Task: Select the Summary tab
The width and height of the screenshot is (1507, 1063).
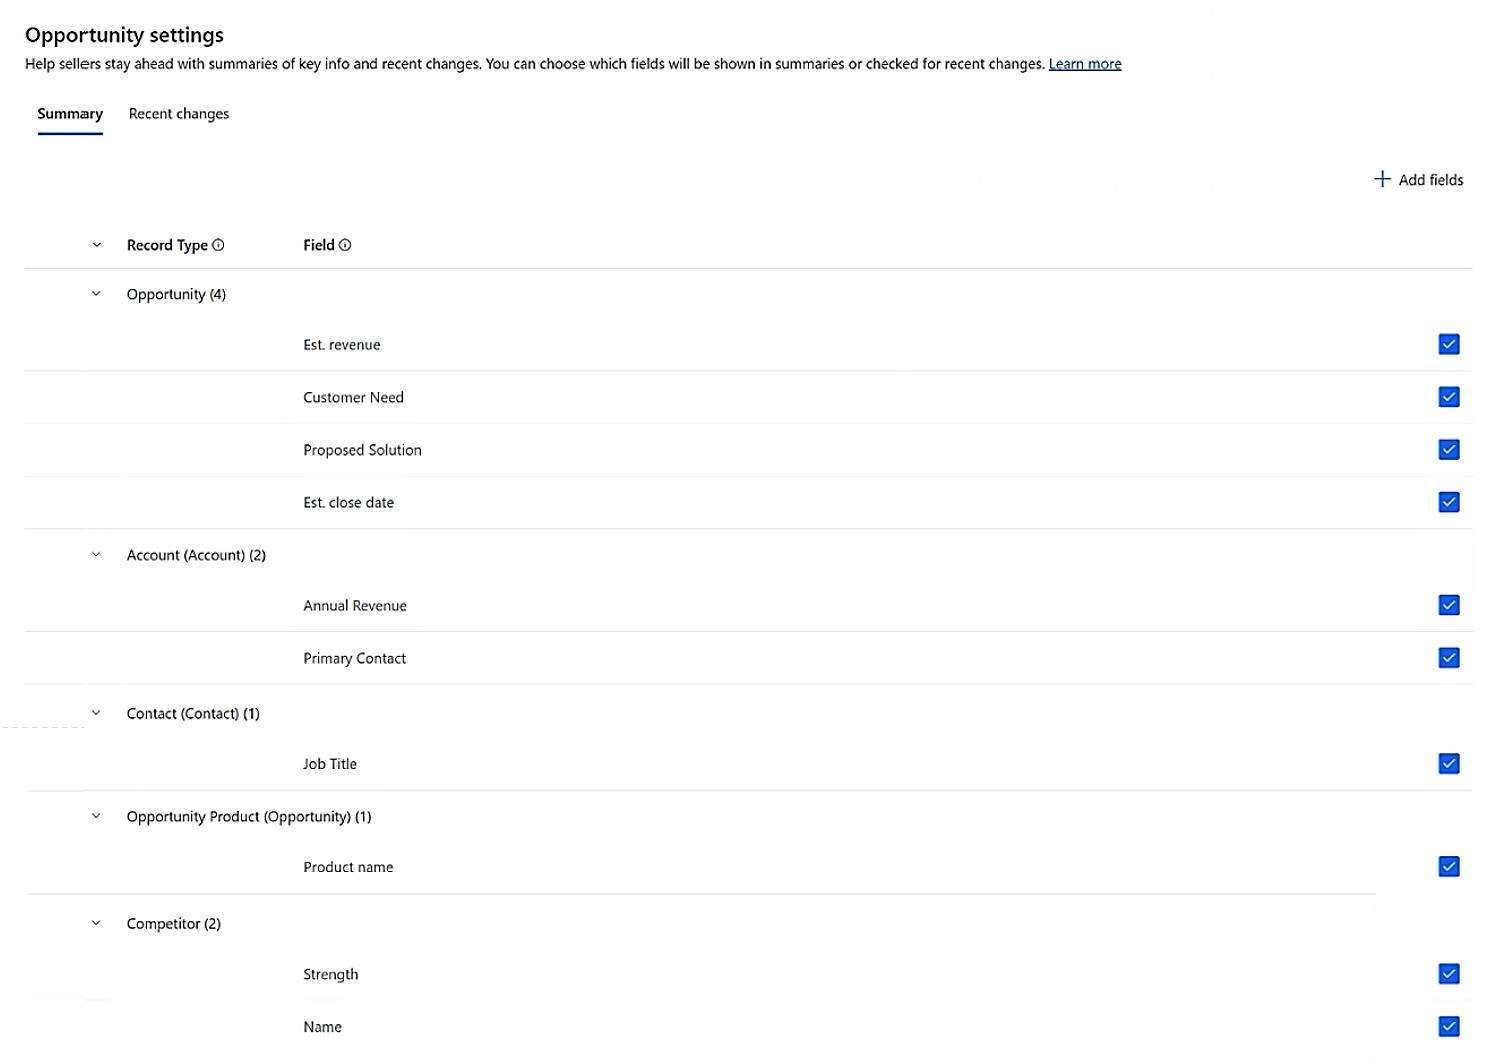Action: click(70, 114)
